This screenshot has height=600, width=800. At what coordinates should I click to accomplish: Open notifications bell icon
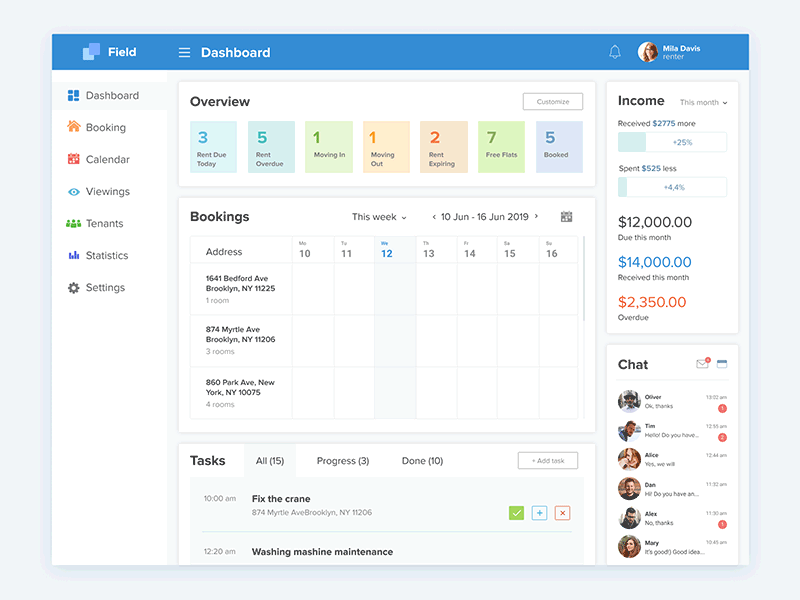click(x=615, y=52)
